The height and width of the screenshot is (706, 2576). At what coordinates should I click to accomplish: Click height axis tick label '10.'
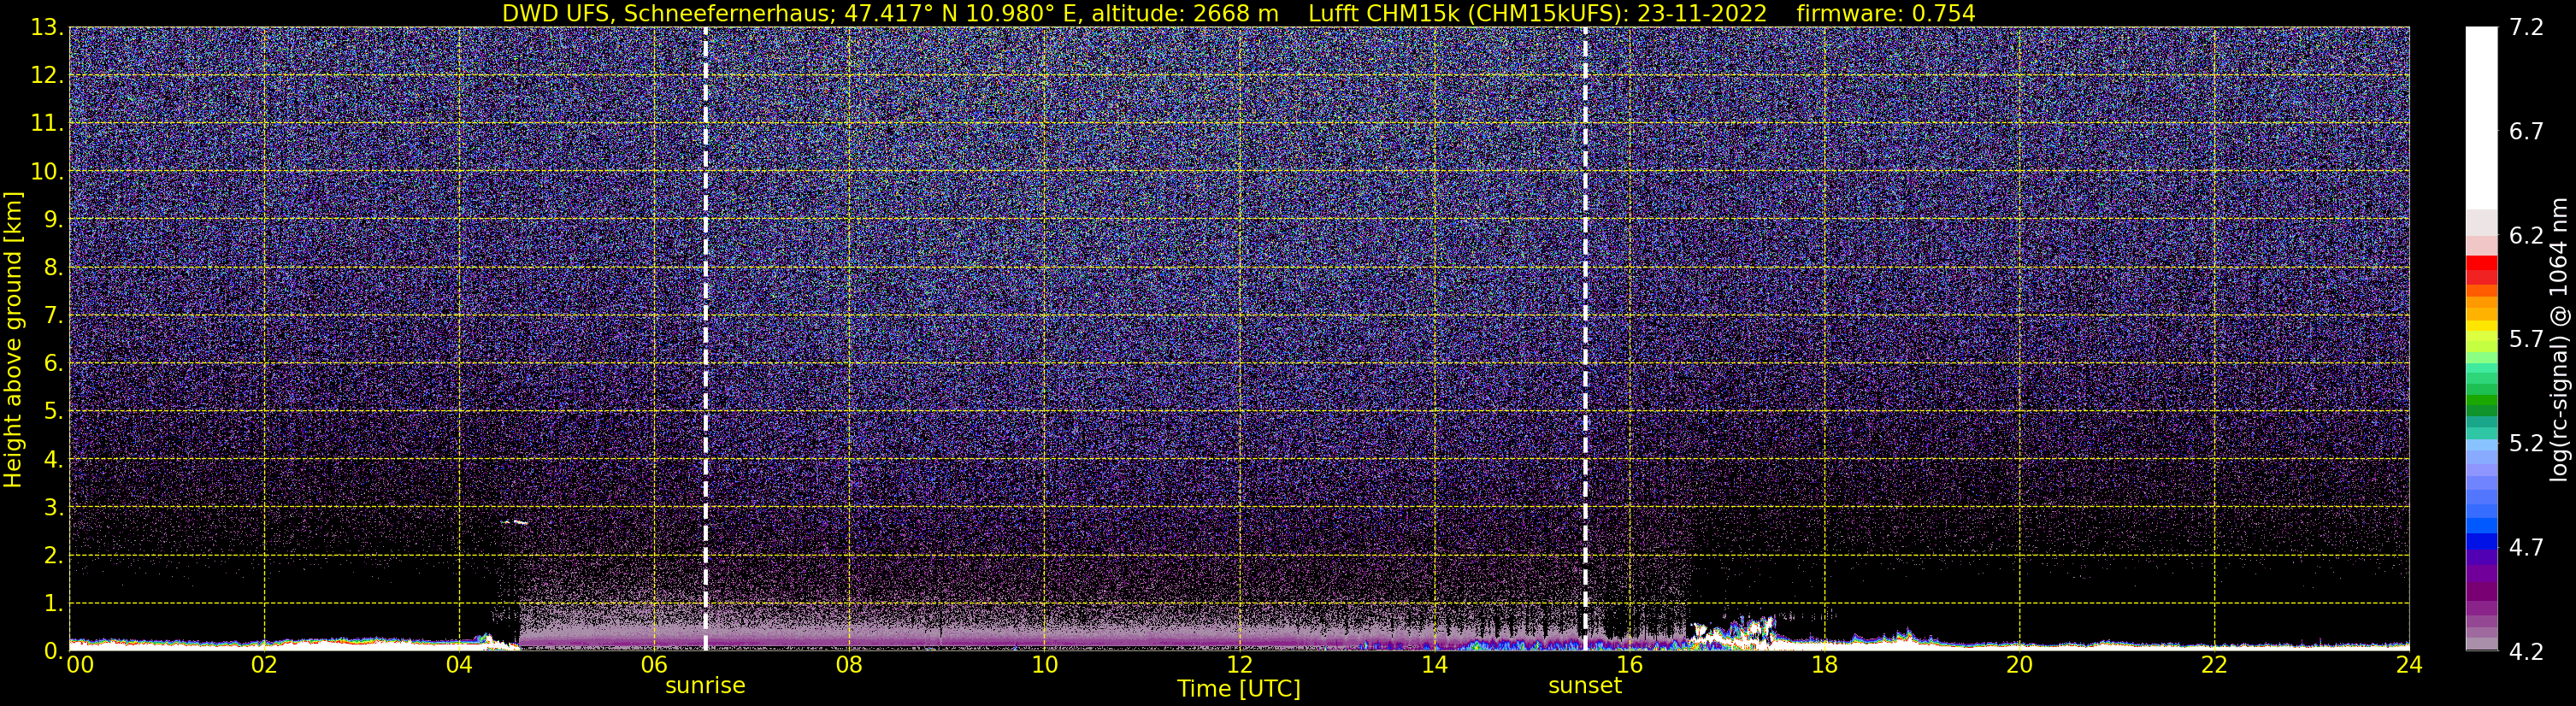click(47, 172)
